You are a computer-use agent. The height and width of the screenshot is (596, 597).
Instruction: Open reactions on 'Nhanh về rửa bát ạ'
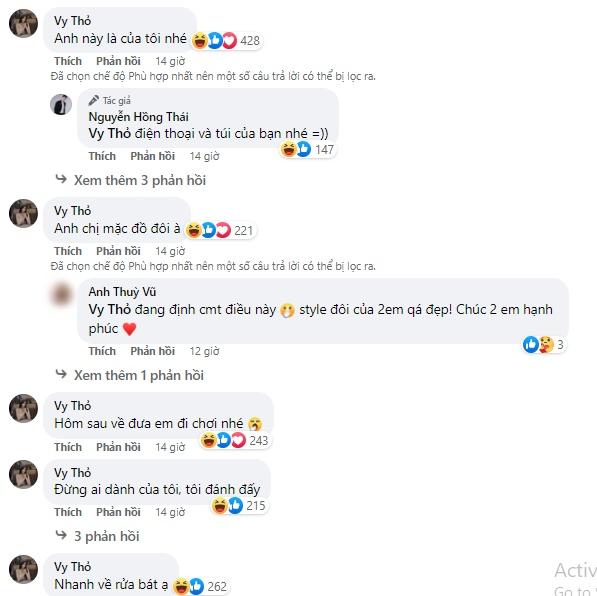pyautogui.click(x=200, y=586)
